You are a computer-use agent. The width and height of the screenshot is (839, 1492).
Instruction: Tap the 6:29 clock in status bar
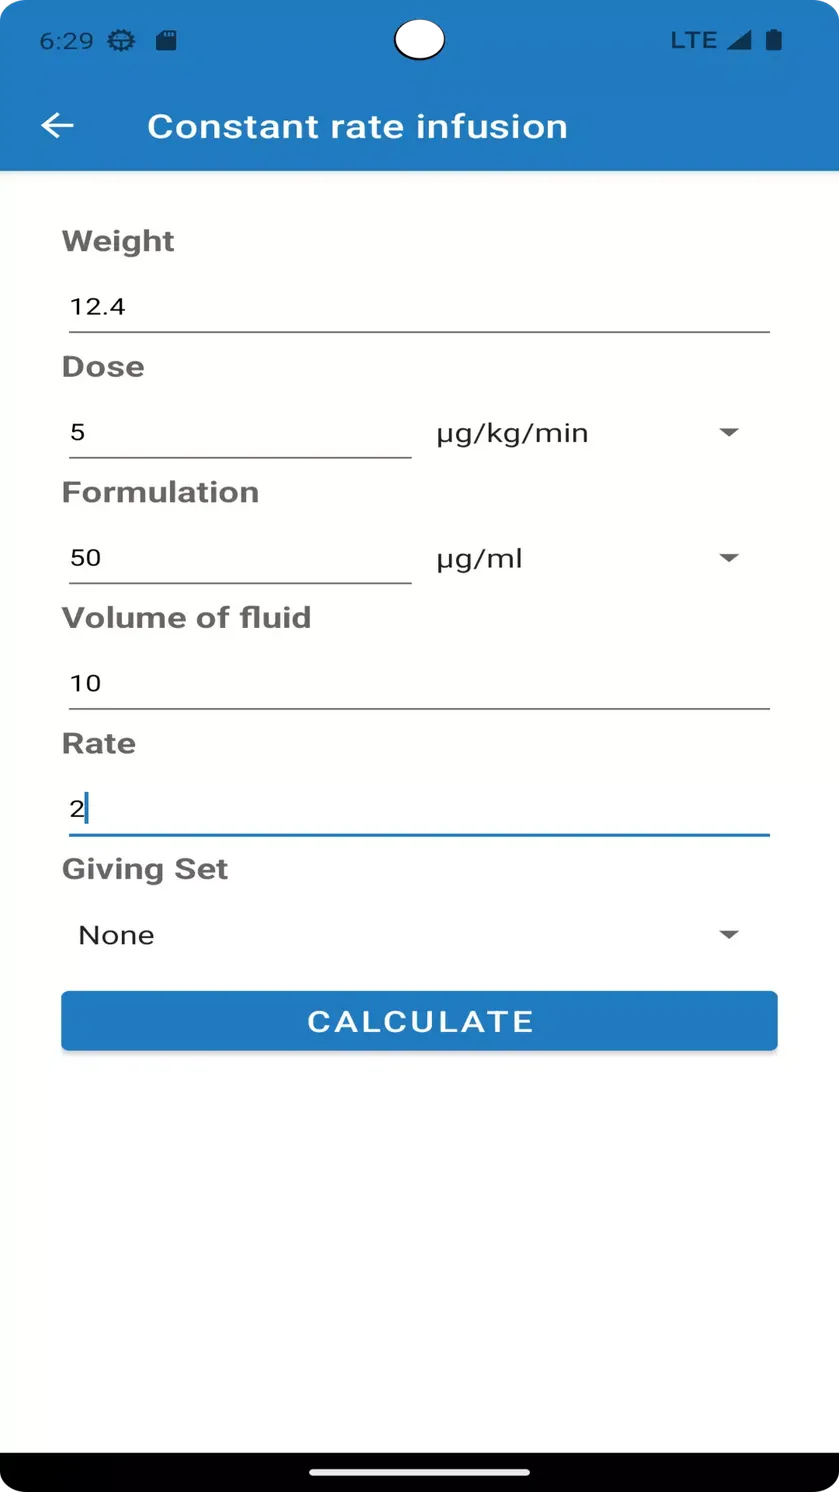pos(66,40)
